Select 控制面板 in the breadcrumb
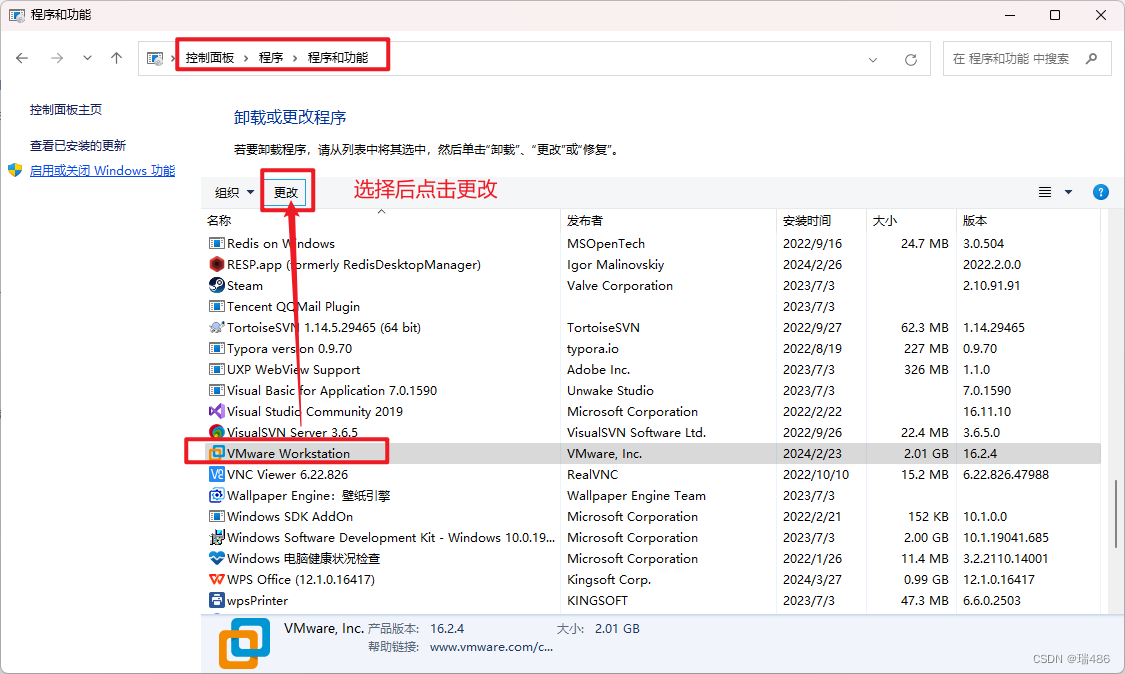1125x674 pixels. tap(210, 57)
